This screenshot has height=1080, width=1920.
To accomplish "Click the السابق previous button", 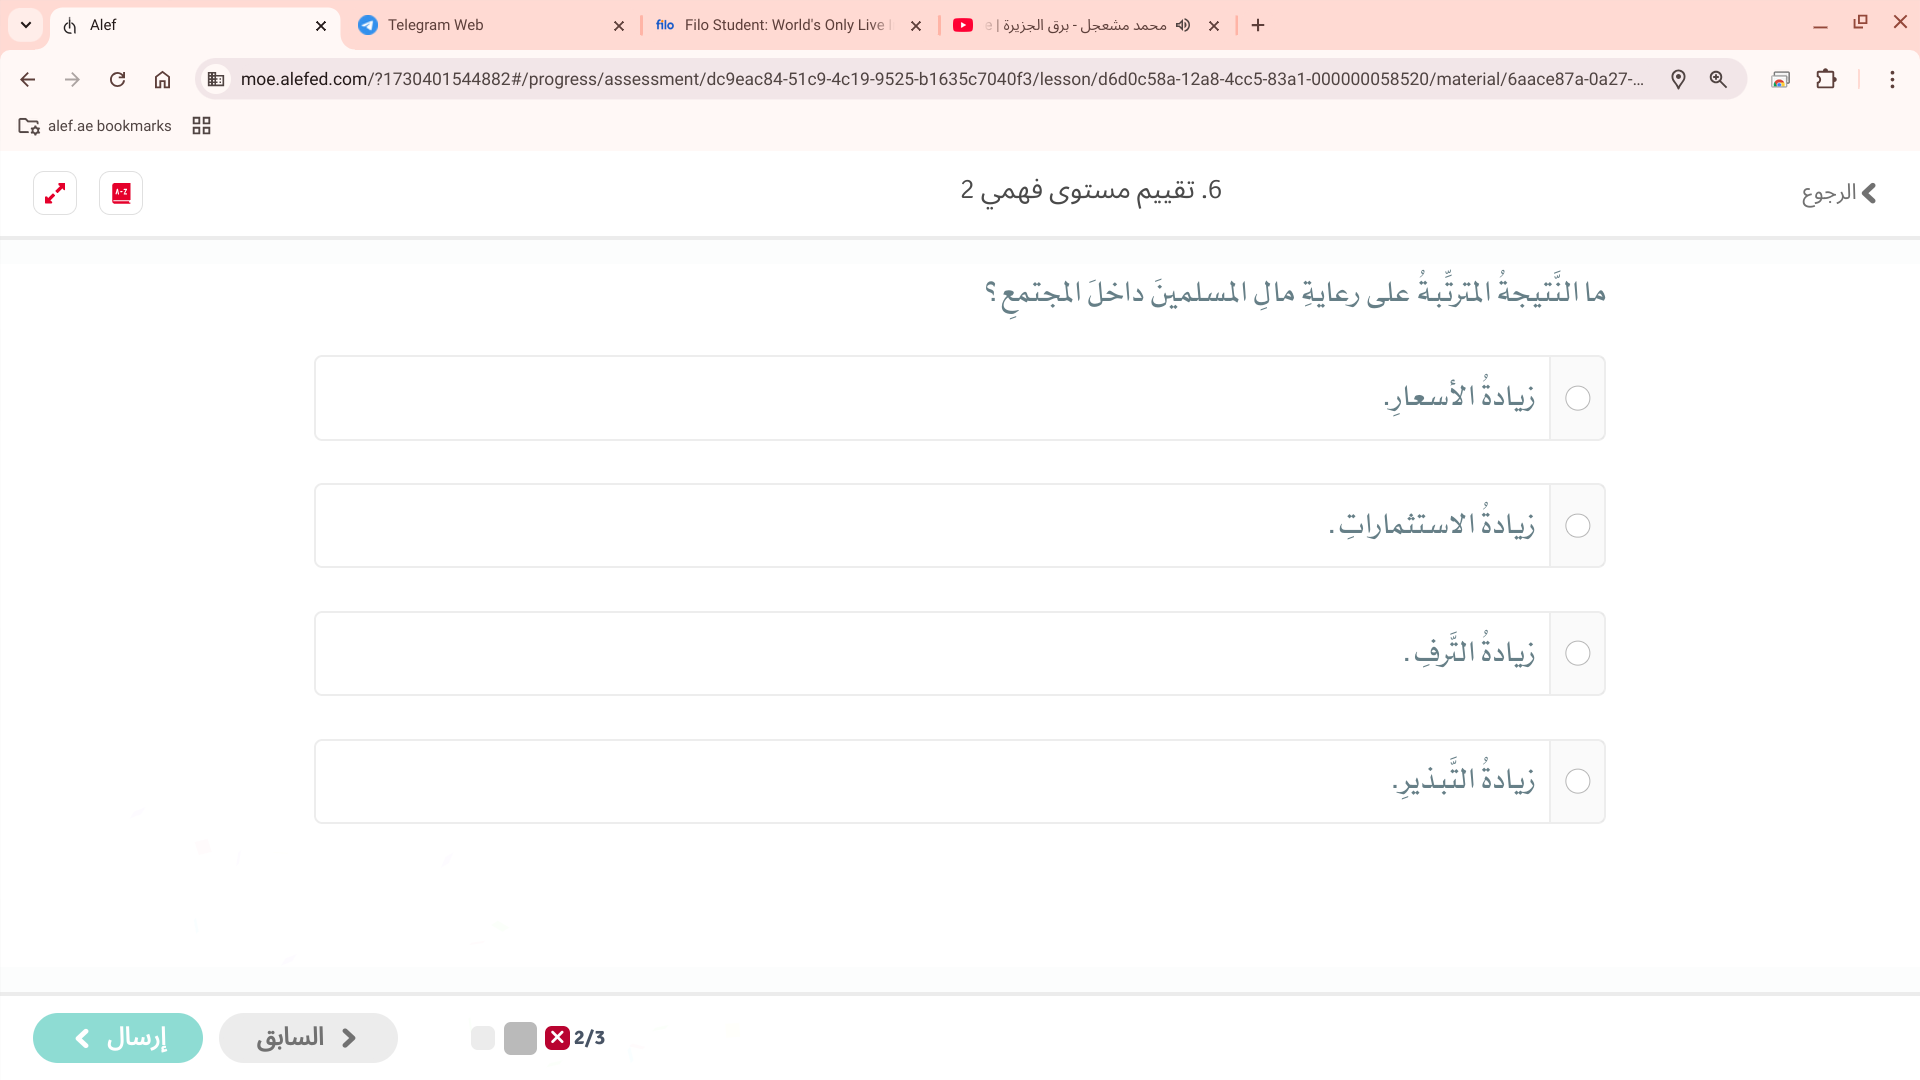I will pyautogui.click(x=308, y=1038).
